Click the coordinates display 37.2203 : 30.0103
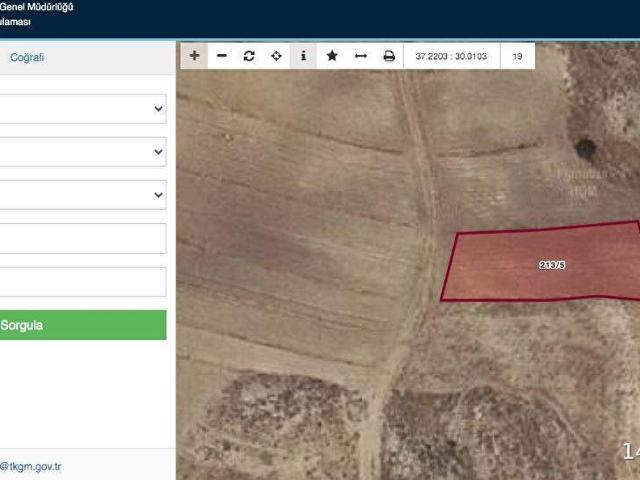This screenshot has width=640, height=480. [x=451, y=56]
